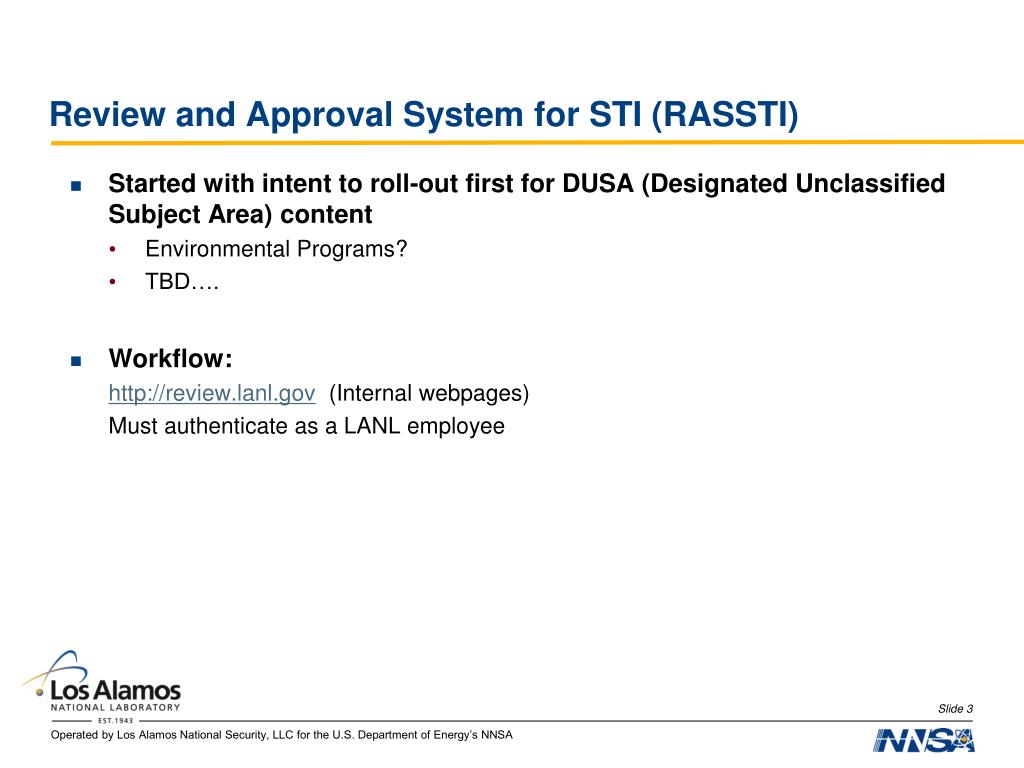Select the slide title 'Review and Approval System for STI (RASSTI)'
The width and height of the screenshot is (1024, 768).
(424, 114)
